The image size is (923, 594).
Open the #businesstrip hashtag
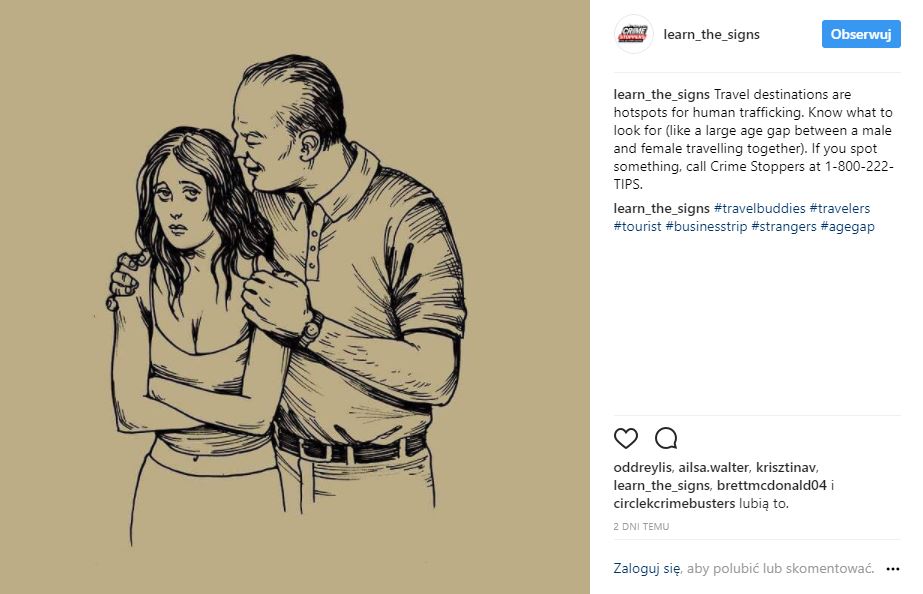(706, 226)
